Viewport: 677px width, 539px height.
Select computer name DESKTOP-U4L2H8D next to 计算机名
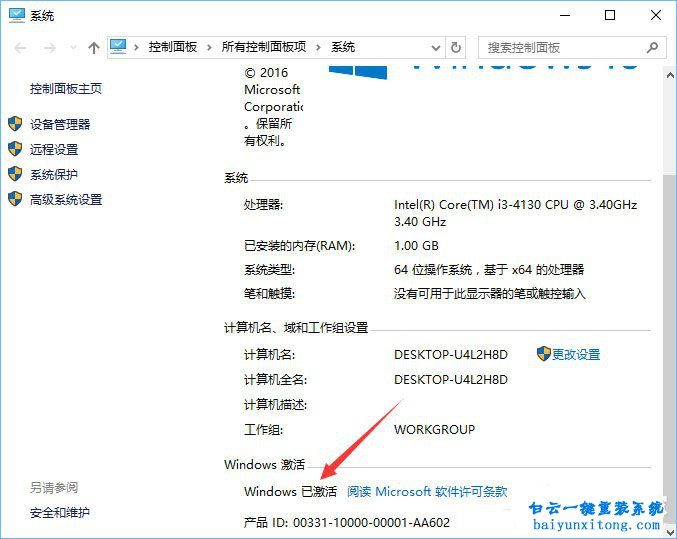coord(451,355)
